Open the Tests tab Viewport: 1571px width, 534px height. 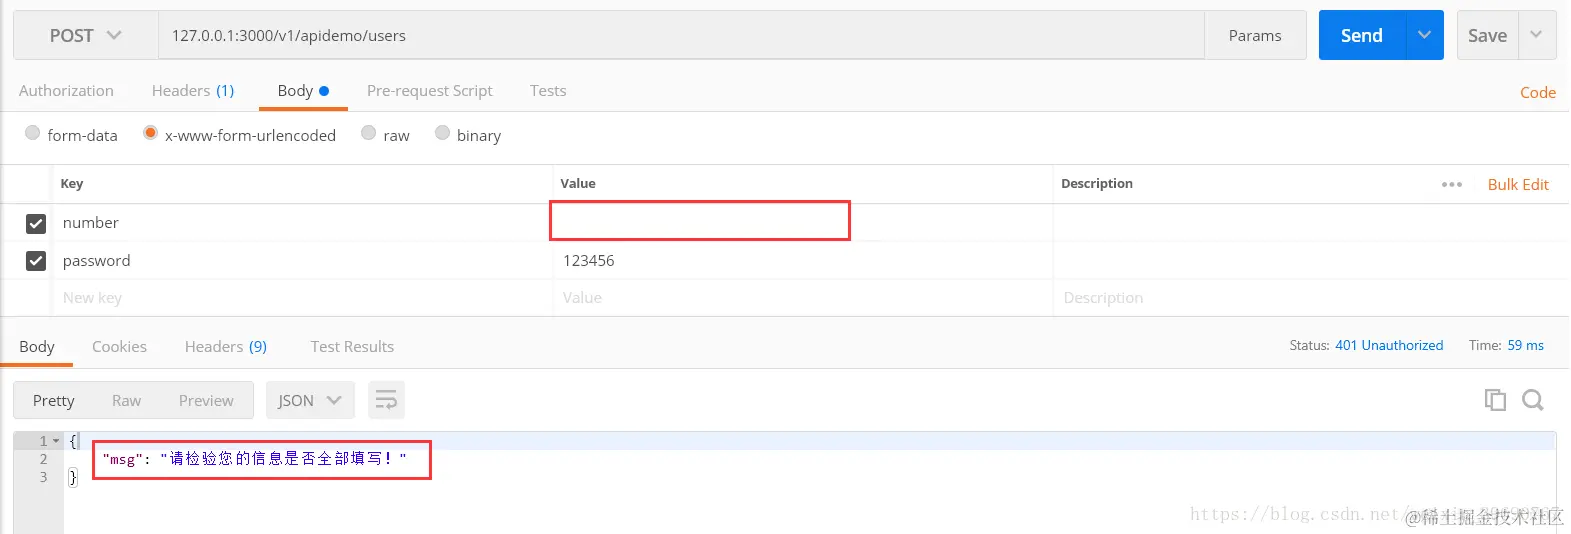tap(548, 90)
